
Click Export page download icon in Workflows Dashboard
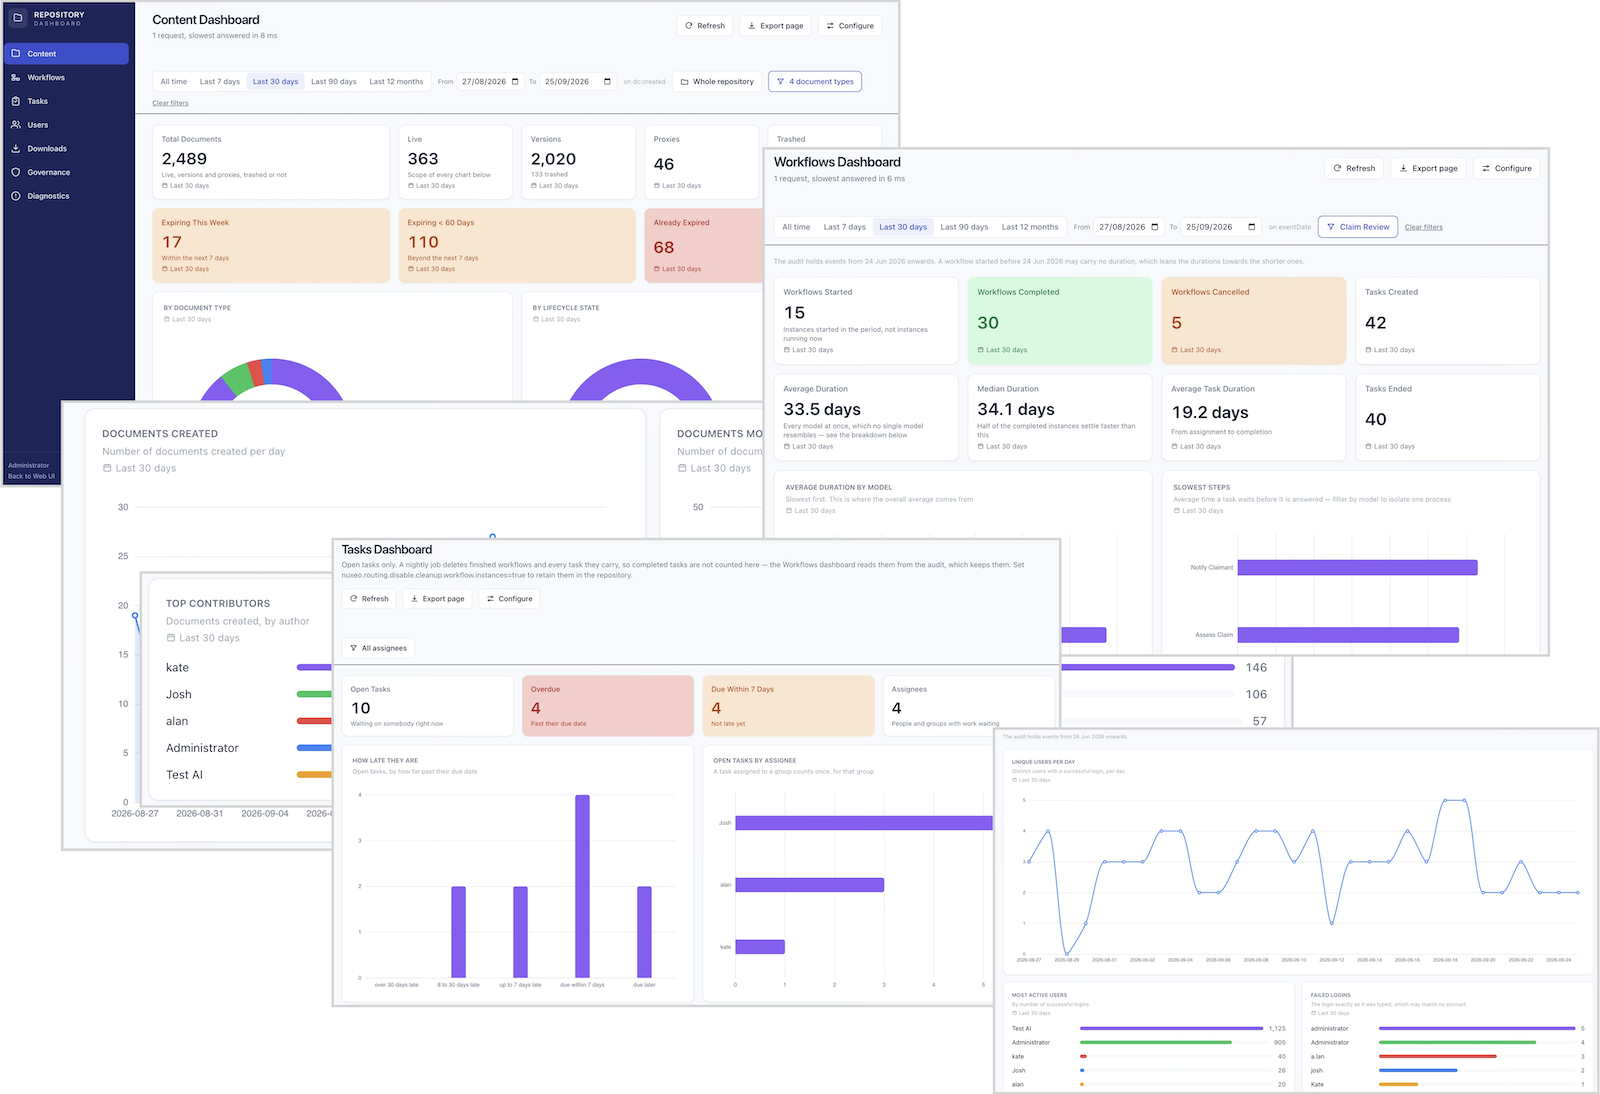click(x=1404, y=168)
